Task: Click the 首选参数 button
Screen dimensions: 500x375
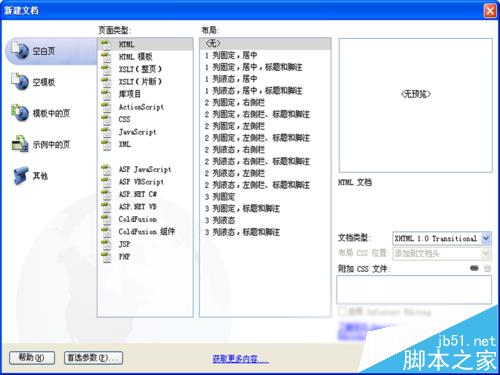Action: [x=93, y=358]
